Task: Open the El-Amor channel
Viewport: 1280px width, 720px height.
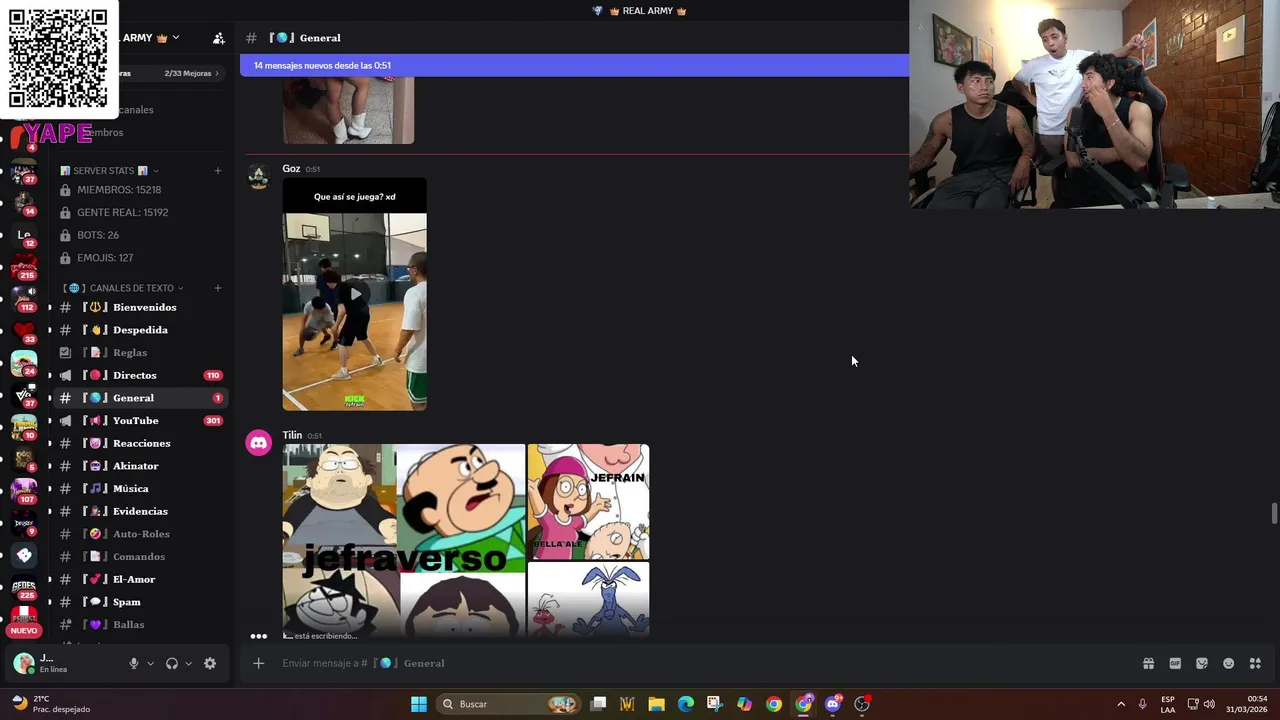Action: pos(140,579)
